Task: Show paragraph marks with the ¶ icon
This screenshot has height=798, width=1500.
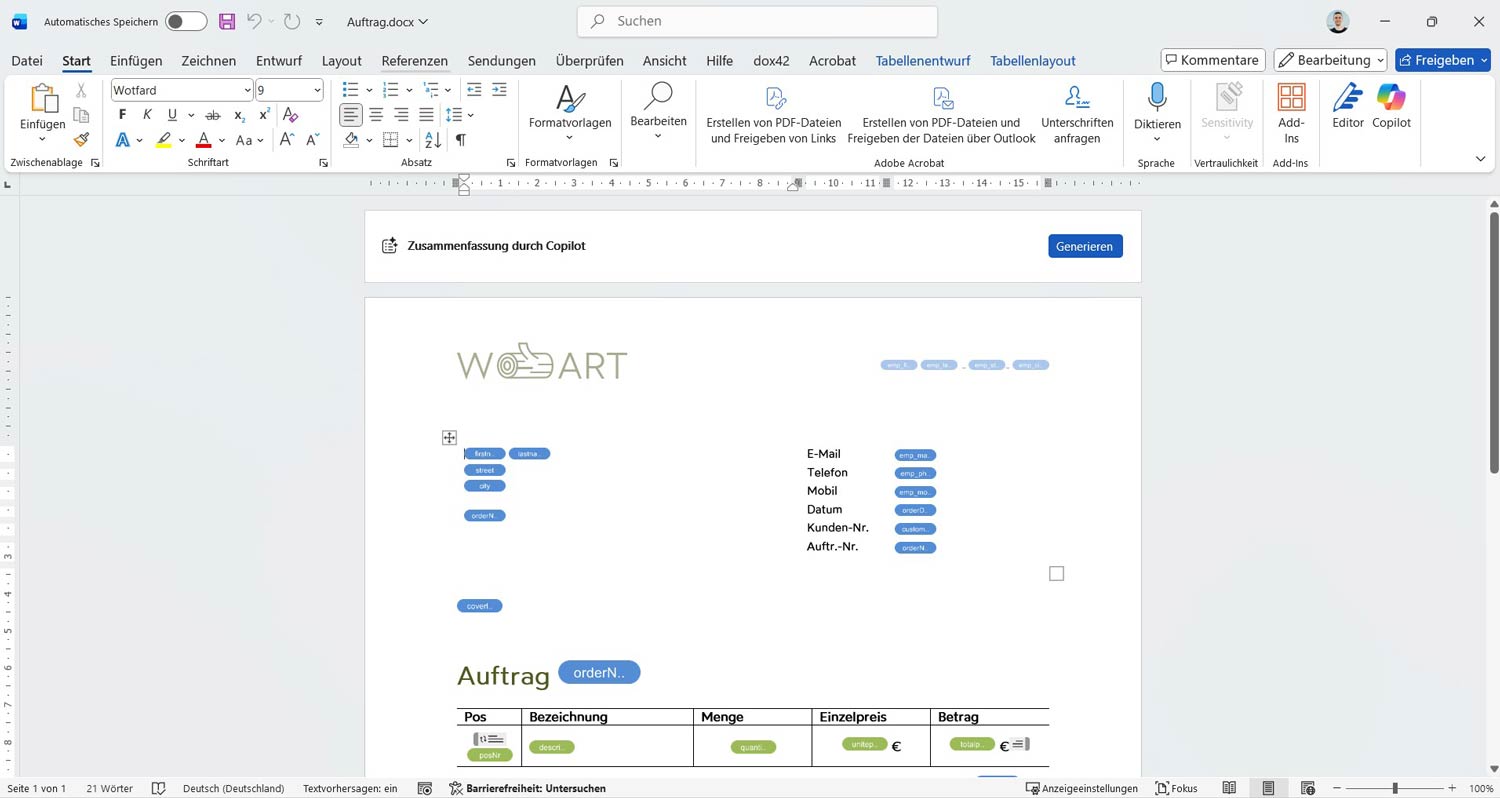Action: [x=460, y=139]
